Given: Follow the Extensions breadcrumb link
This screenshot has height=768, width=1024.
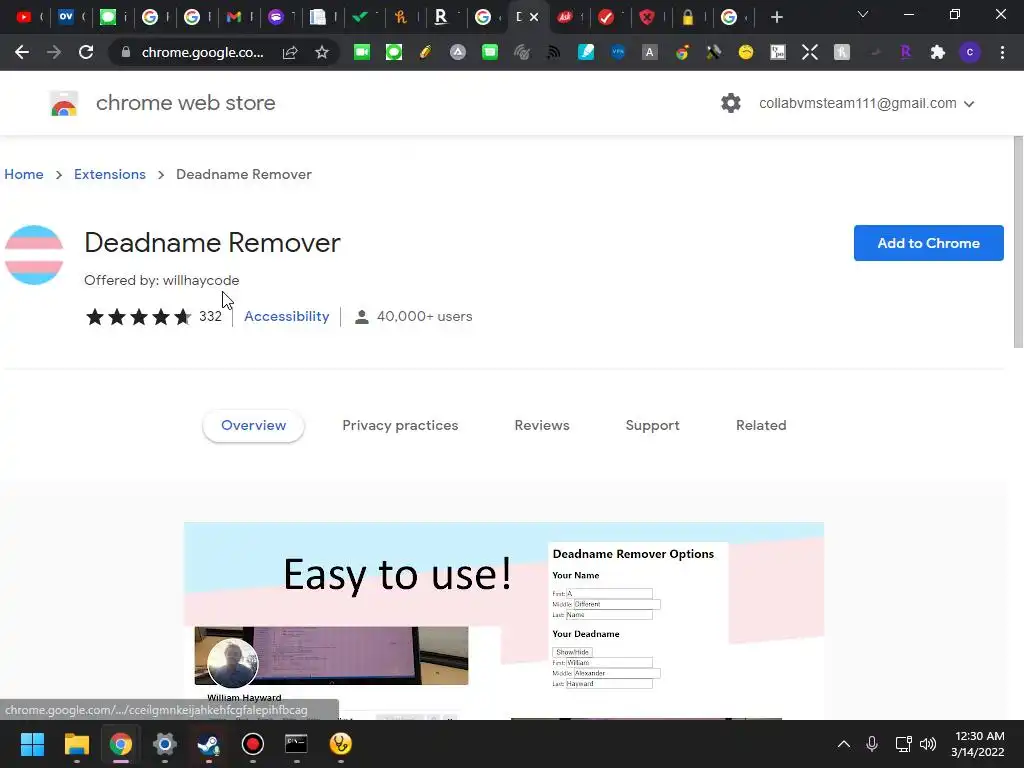Looking at the screenshot, I should 110,174.
